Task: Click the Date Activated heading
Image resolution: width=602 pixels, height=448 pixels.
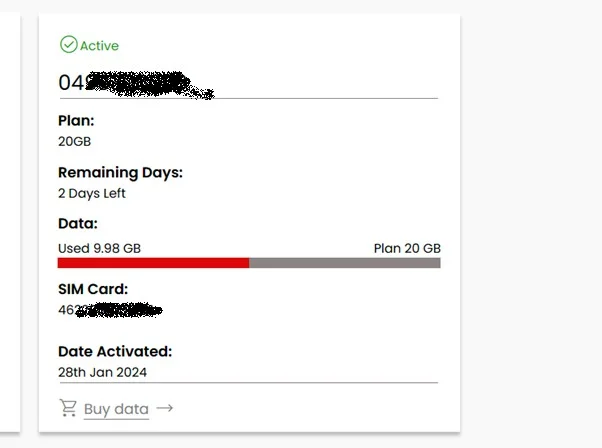Action: click(x=115, y=351)
